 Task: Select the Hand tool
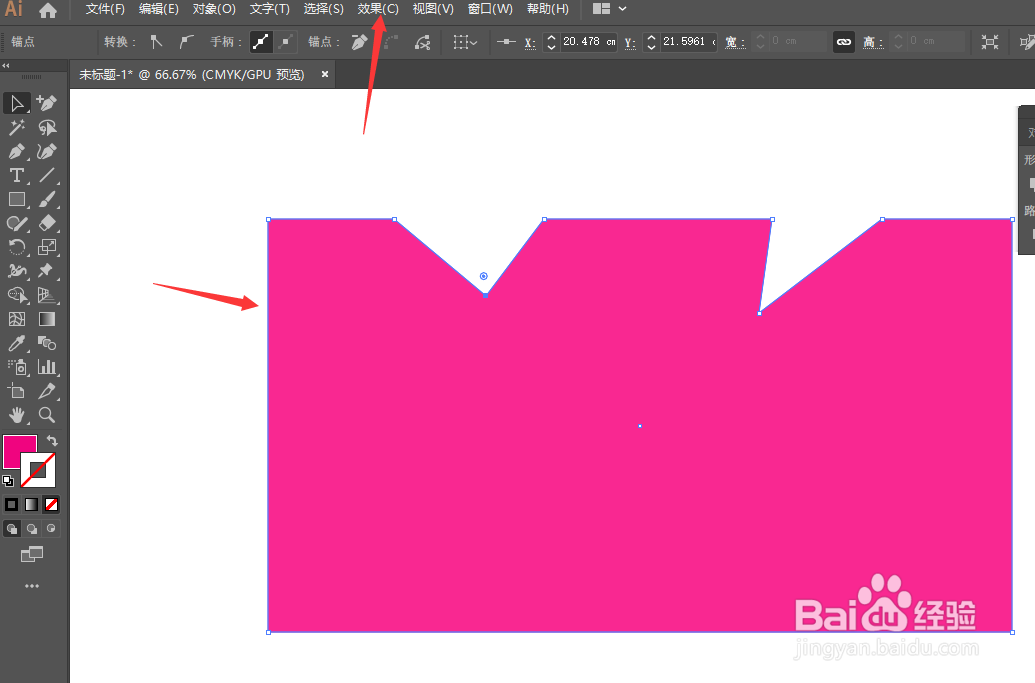click(x=17, y=415)
